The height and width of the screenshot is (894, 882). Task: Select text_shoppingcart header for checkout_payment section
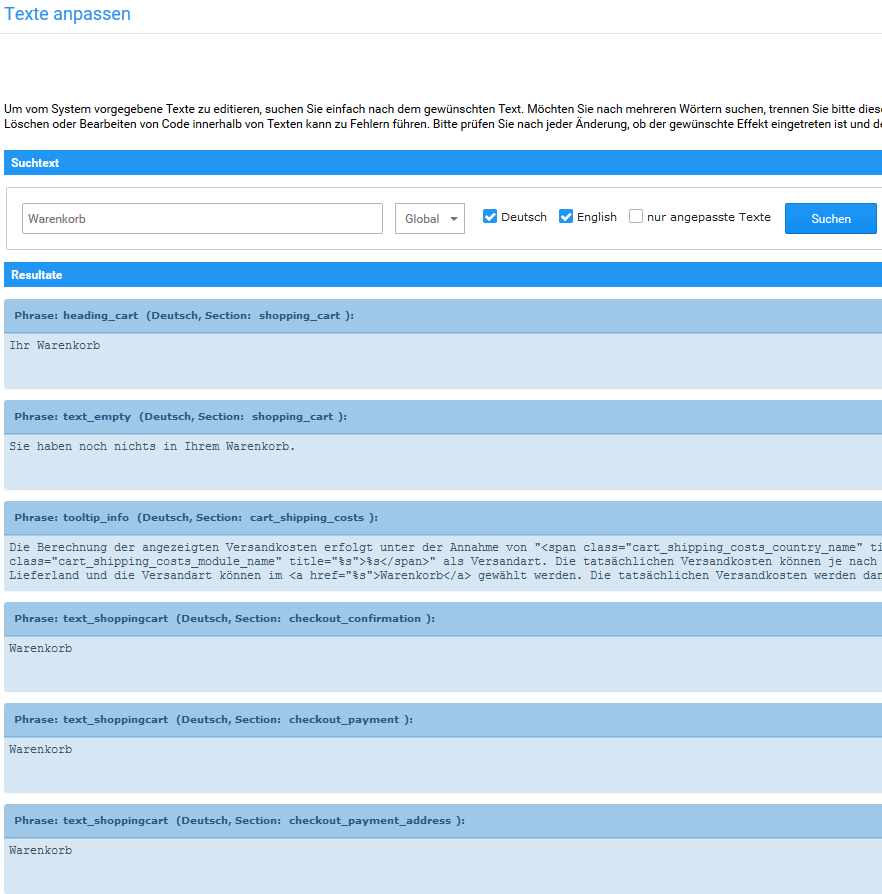click(442, 720)
